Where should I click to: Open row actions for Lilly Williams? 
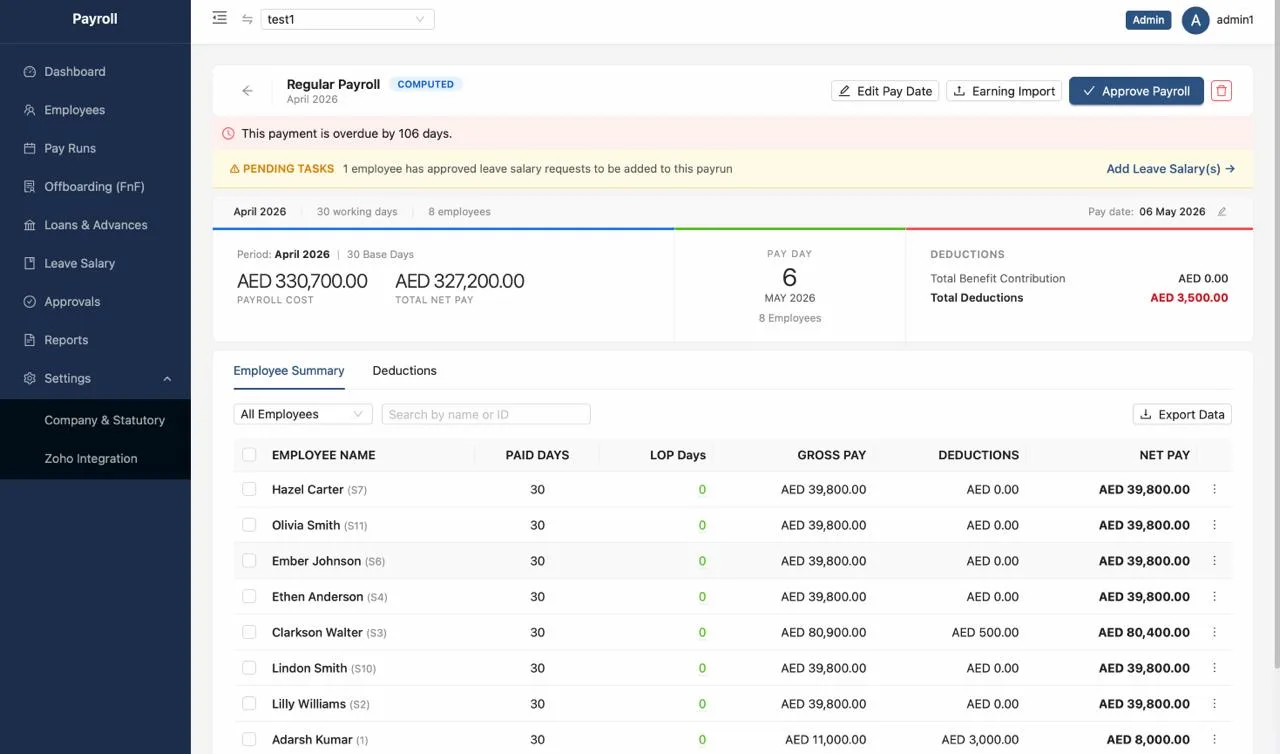pyautogui.click(x=1215, y=704)
